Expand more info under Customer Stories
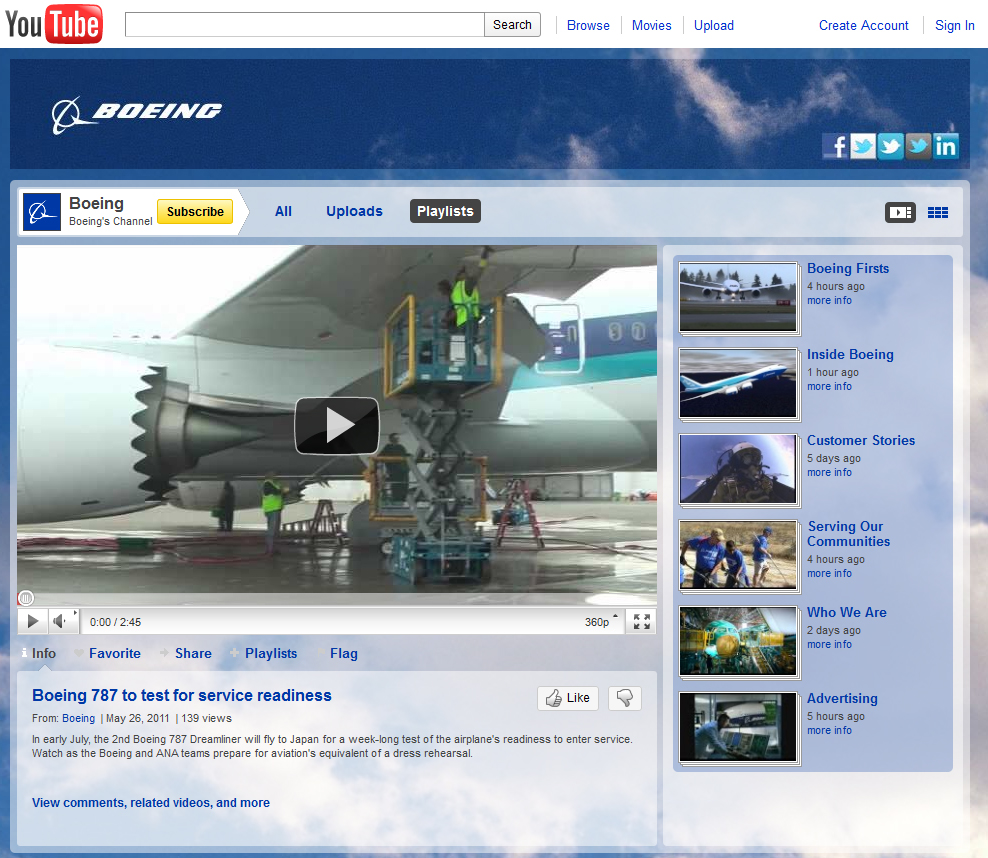This screenshot has width=988, height=858. pos(829,472)
